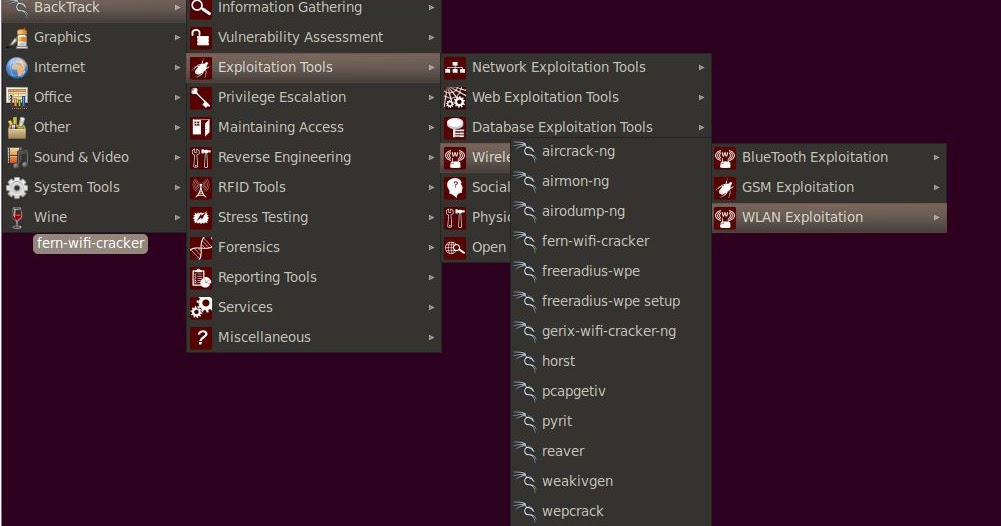This screenshot has height=526, width=1001.
Task: Click the Services gears icon
Action: [201, 307]
